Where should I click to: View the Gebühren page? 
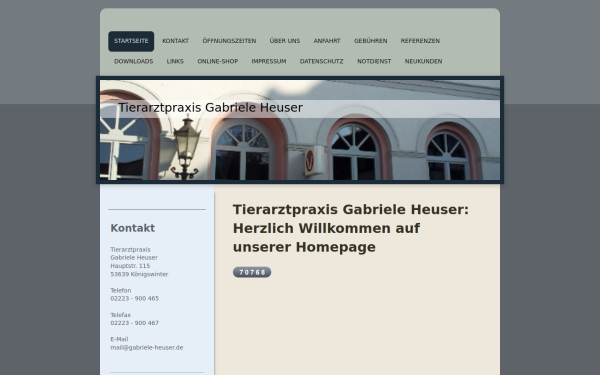[x=370, y=41]
